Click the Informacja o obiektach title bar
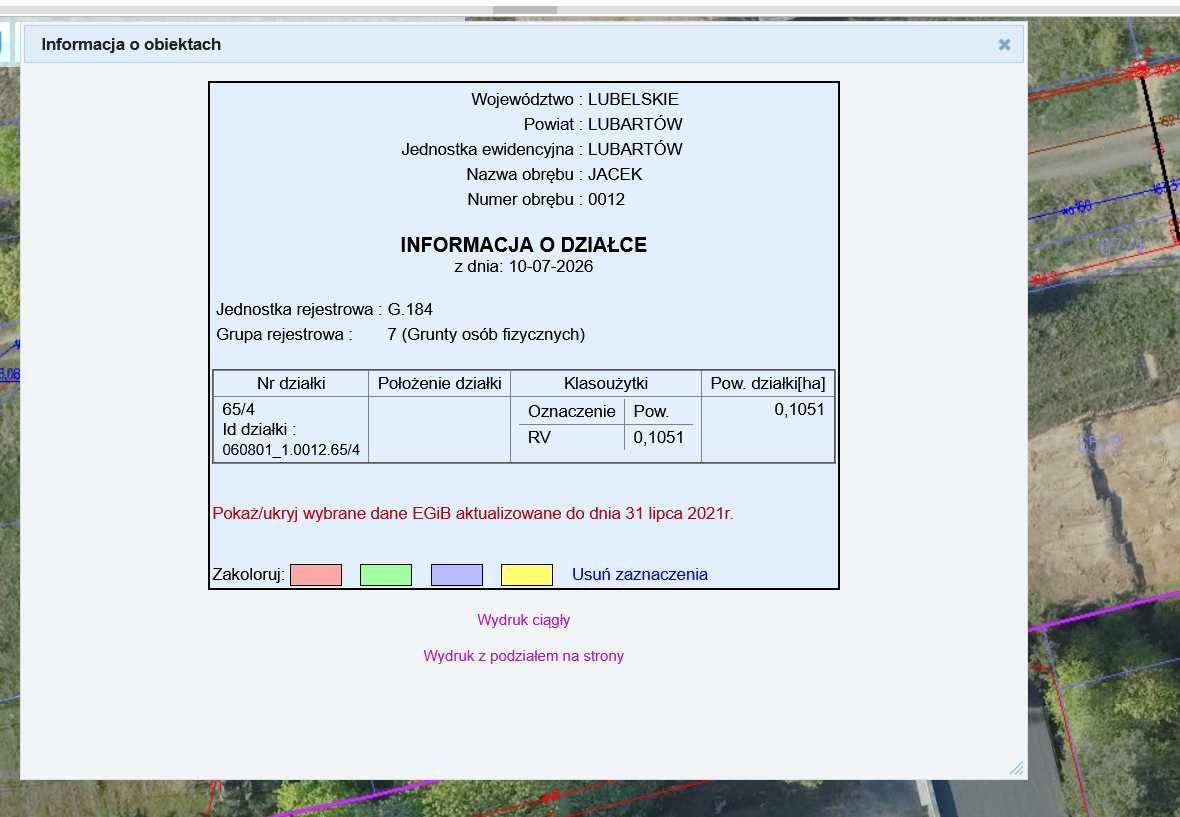1180x817 pixels. click(x=524, y=44)
